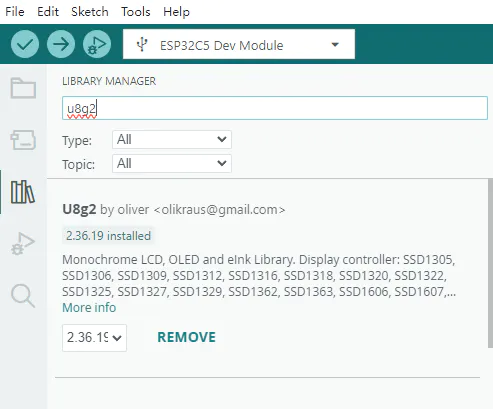The width and height of the screenshot is (493, 409).
Task: Expand the ESP32C5 Dev Module board dropdown
Action: point(239,44)
